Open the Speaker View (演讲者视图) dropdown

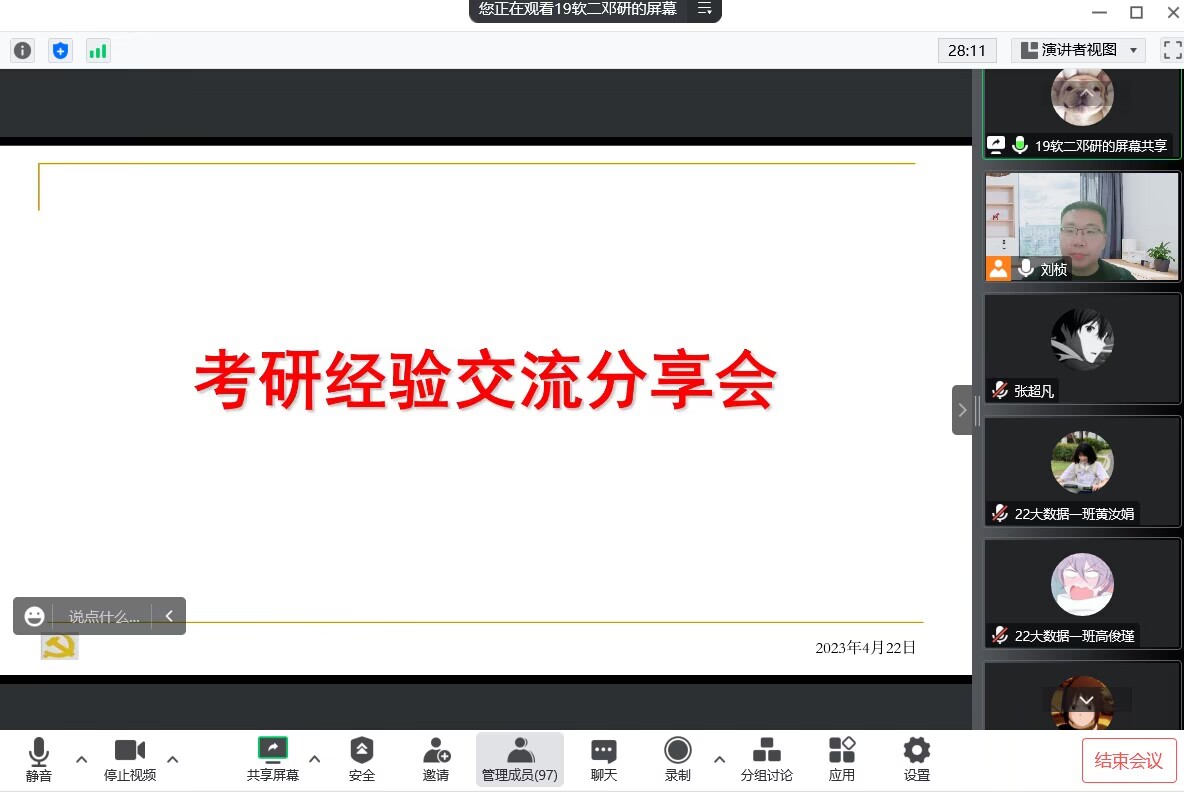(x=1078, y=50)
